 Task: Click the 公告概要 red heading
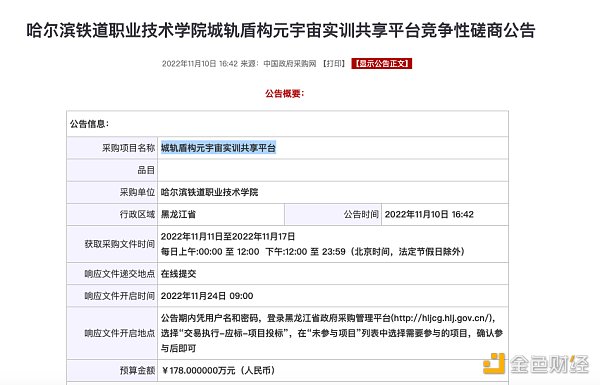click(x=285, y=93)
